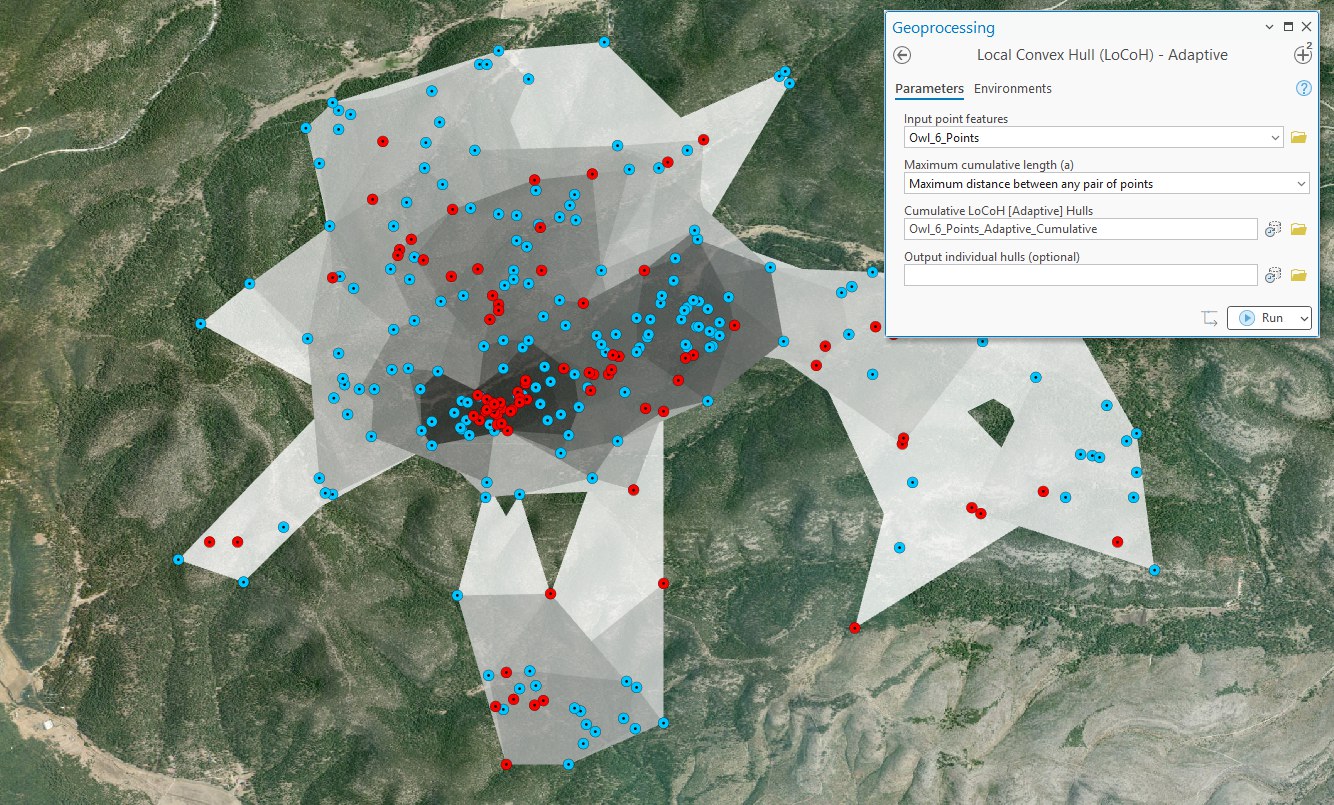Click database icon beside Cumulative LoCoH Hulls
1334x805 pixels.
[x=1273, y=229]
